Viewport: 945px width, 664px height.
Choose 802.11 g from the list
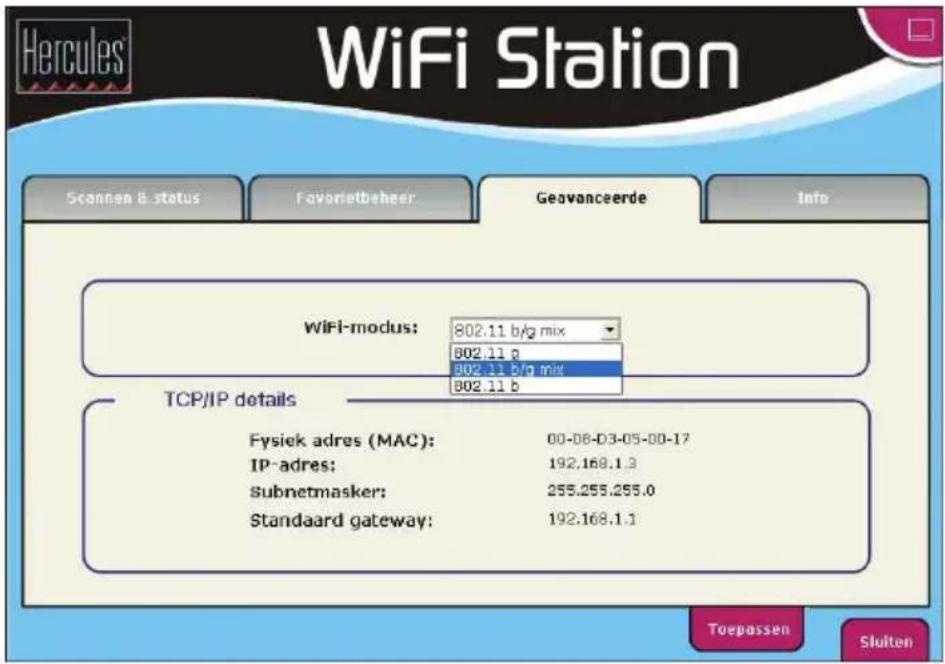(x=536, y=352)
